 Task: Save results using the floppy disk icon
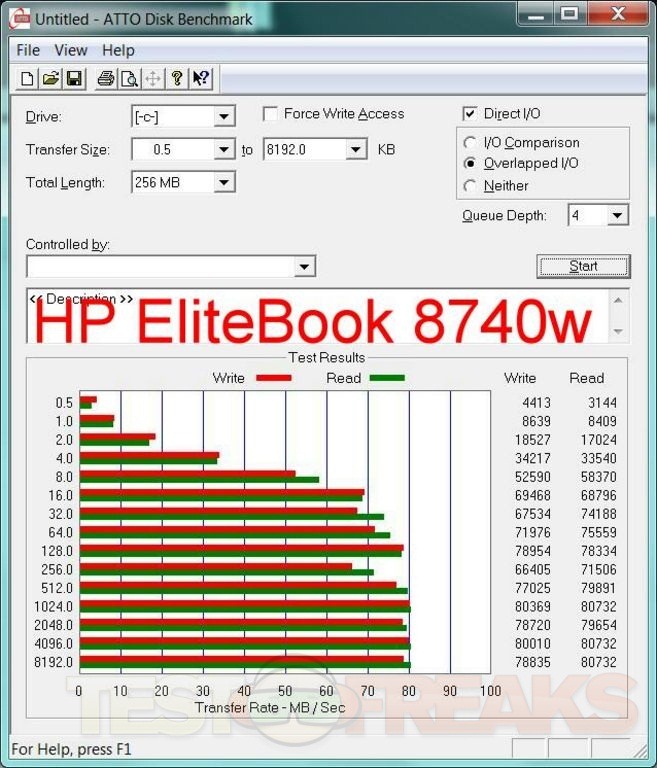[74, 78]
